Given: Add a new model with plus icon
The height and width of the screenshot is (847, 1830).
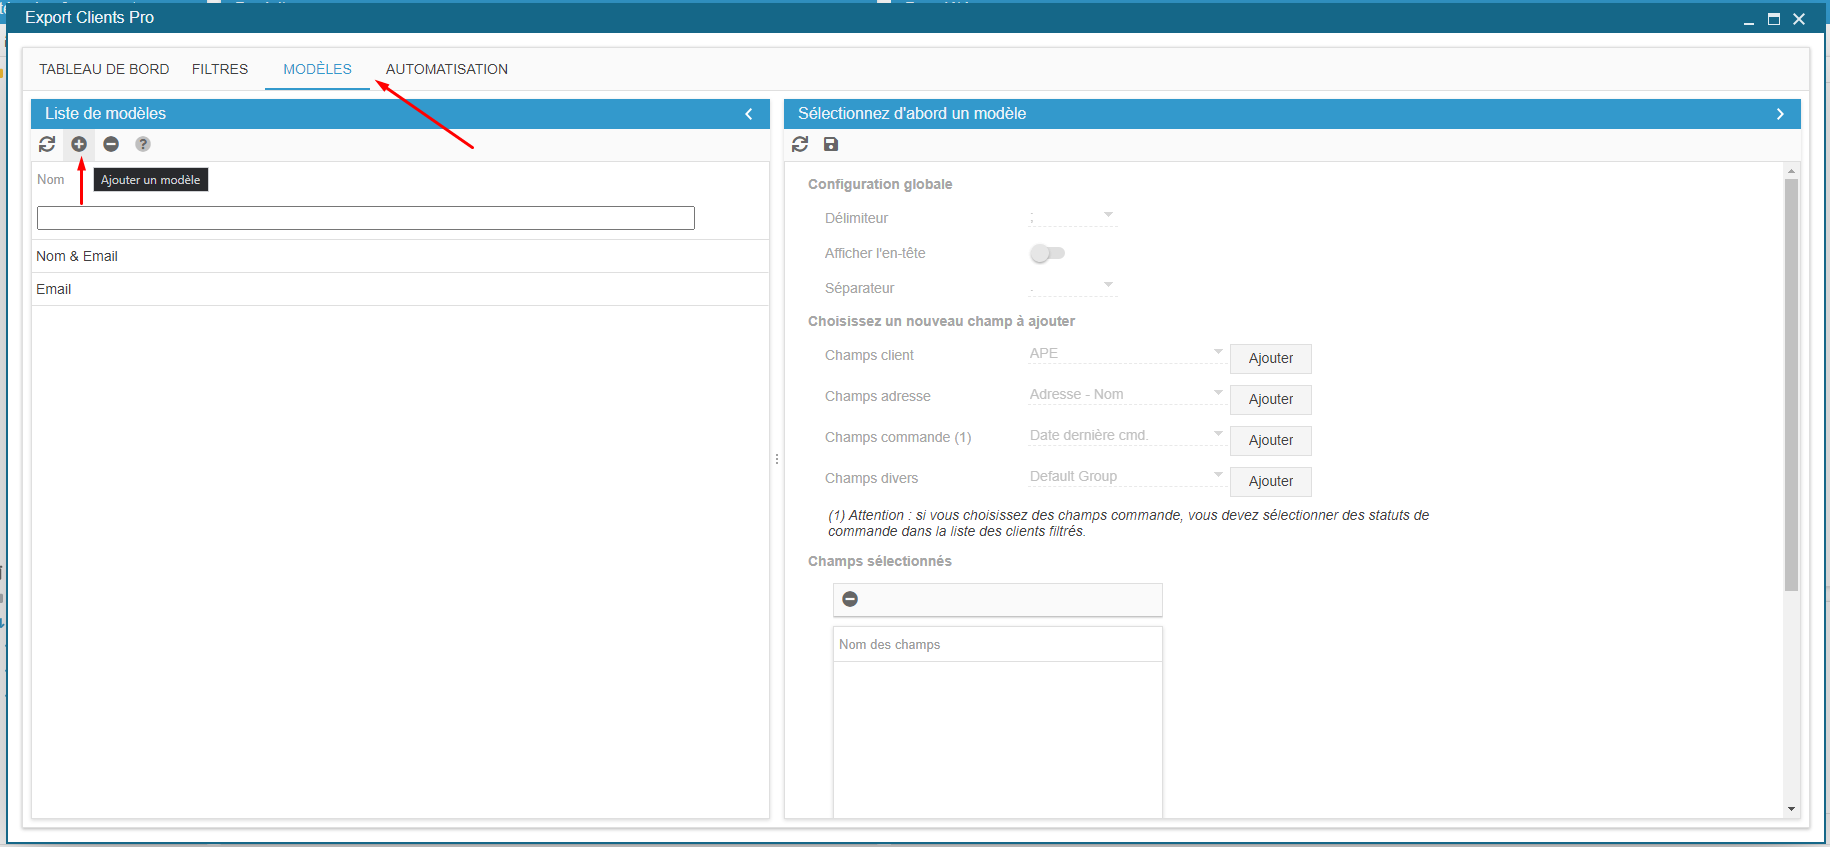Looking at the screenshot, I should (79, 144).
